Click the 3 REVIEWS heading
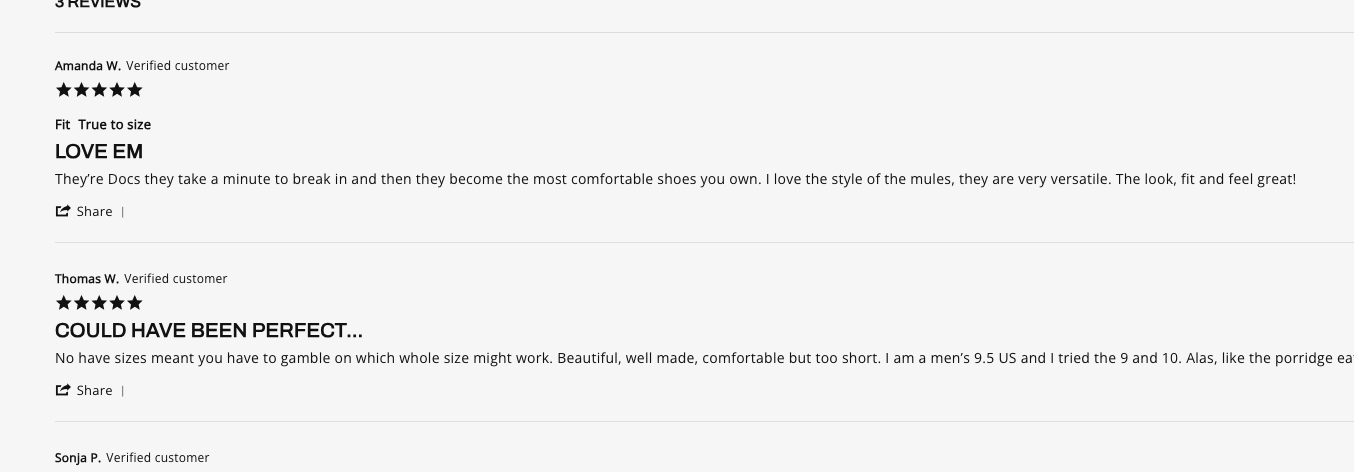The width and height of the screenshot is (1354, 472). pos(98,4)
